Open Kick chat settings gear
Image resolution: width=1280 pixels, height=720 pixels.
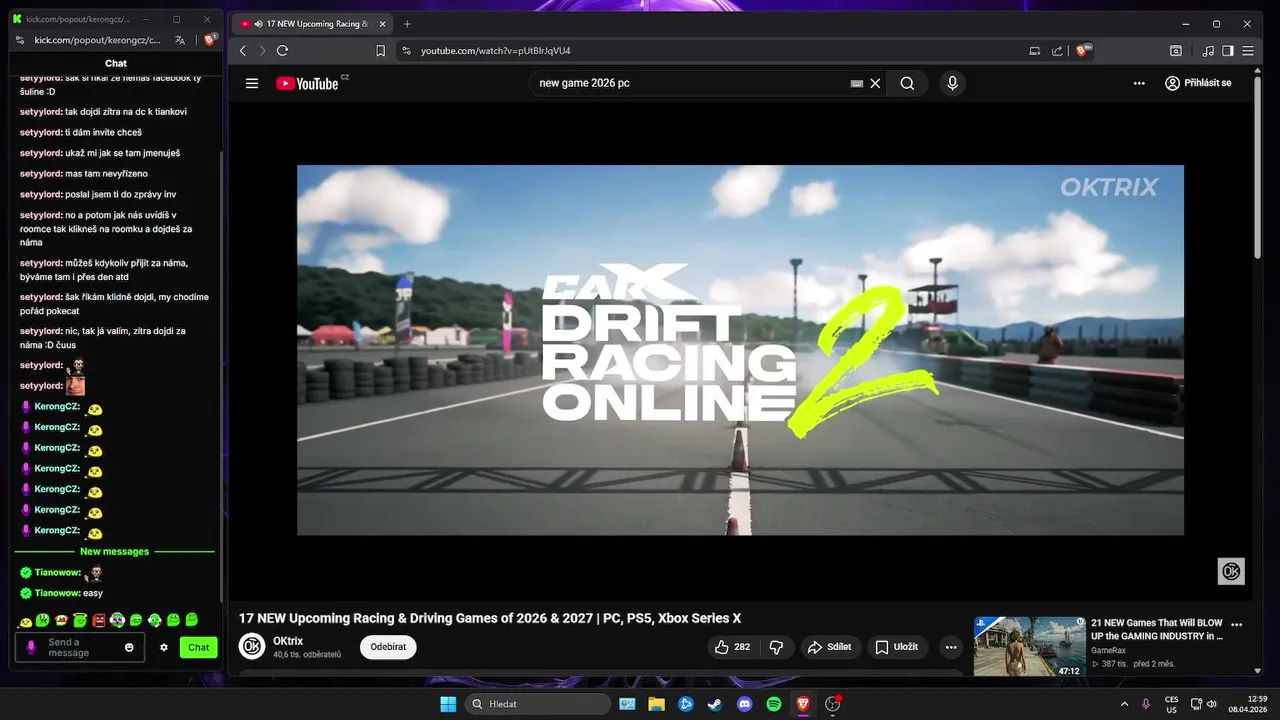(164, 647)
